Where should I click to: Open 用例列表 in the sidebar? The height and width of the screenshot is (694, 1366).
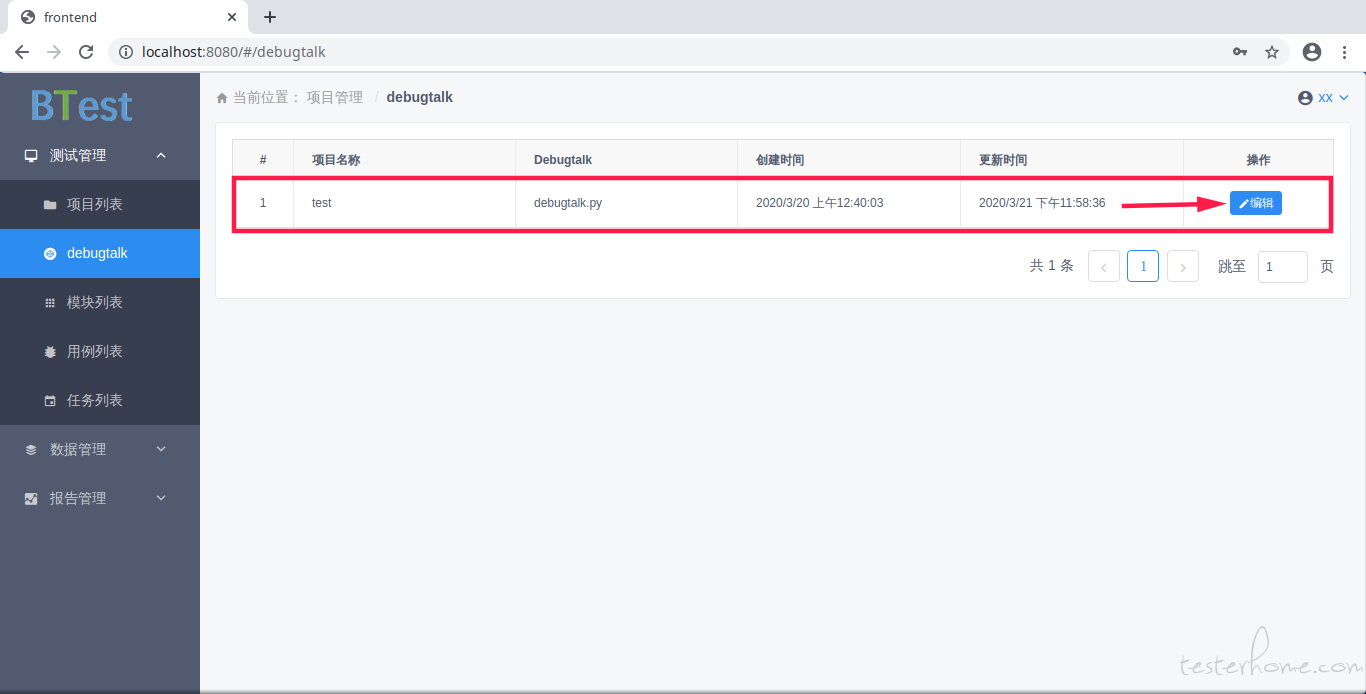coord(100,352)
